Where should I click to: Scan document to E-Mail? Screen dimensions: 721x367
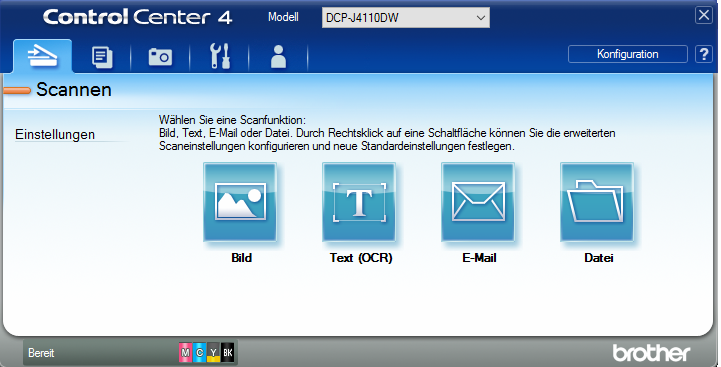478,202
